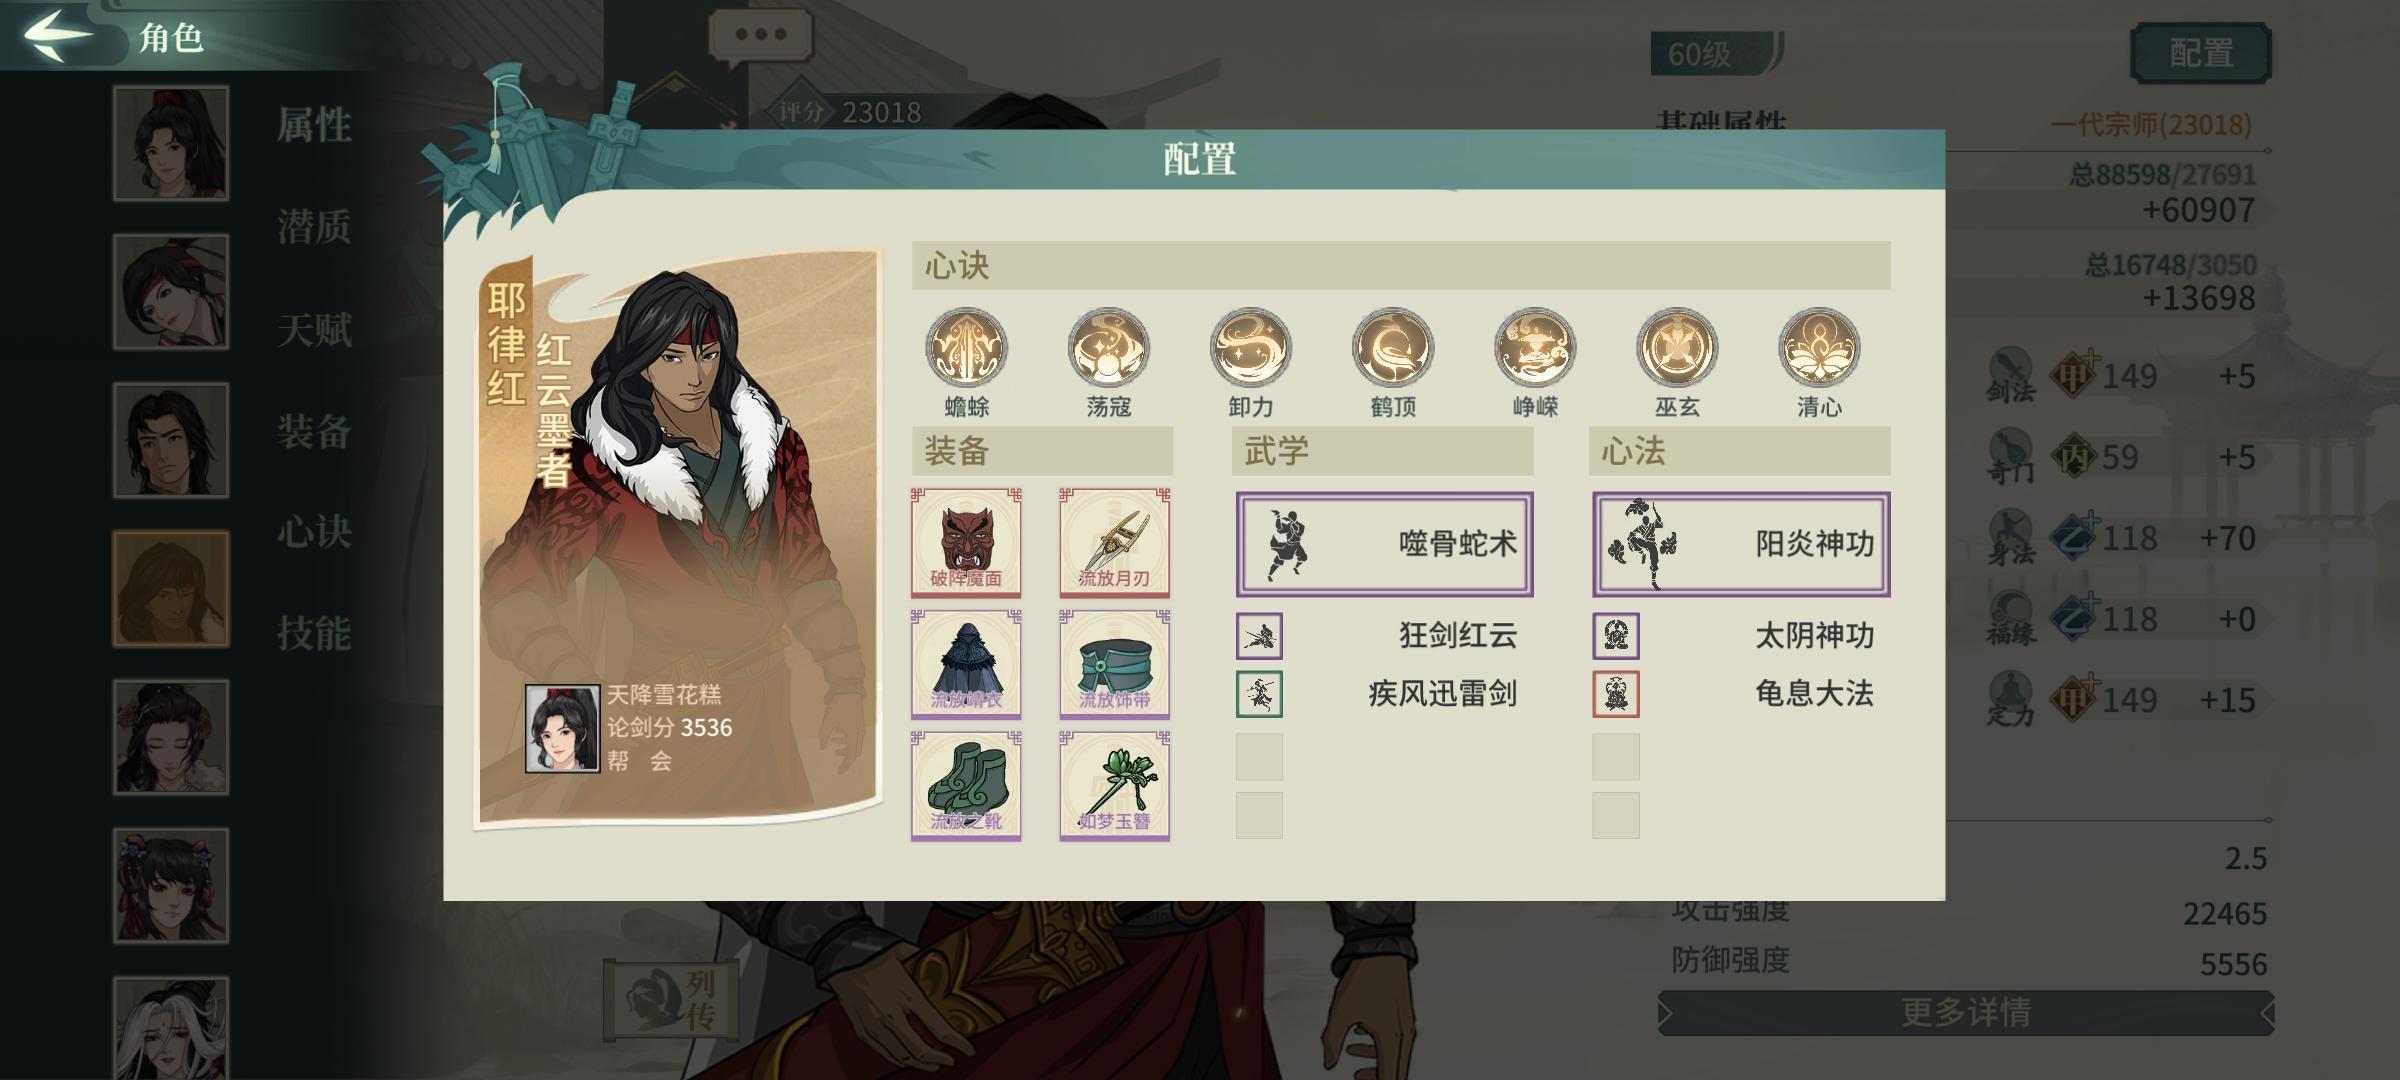Open the 流放之靴 boots slot

pyautogui.click(x=966, y=786)
